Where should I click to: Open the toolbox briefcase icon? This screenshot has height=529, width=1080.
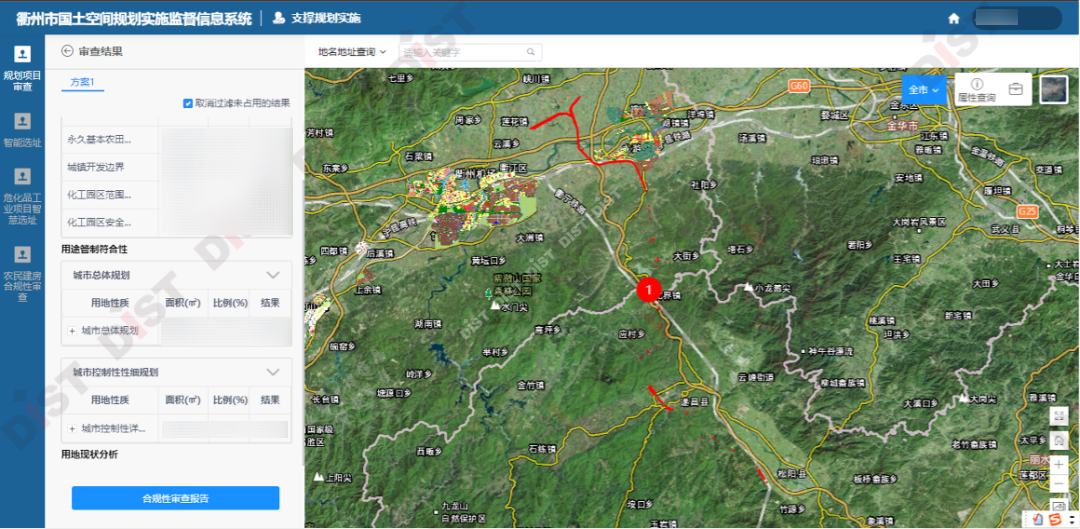pyautogui.click(x=1015, y=89)
